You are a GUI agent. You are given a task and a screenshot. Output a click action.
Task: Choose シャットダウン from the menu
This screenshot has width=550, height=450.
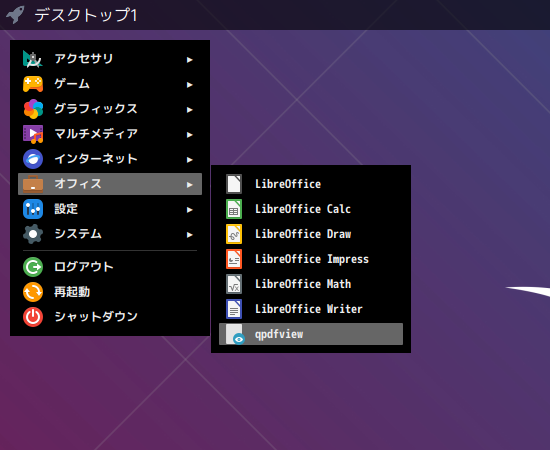click(x=110, y=317)
